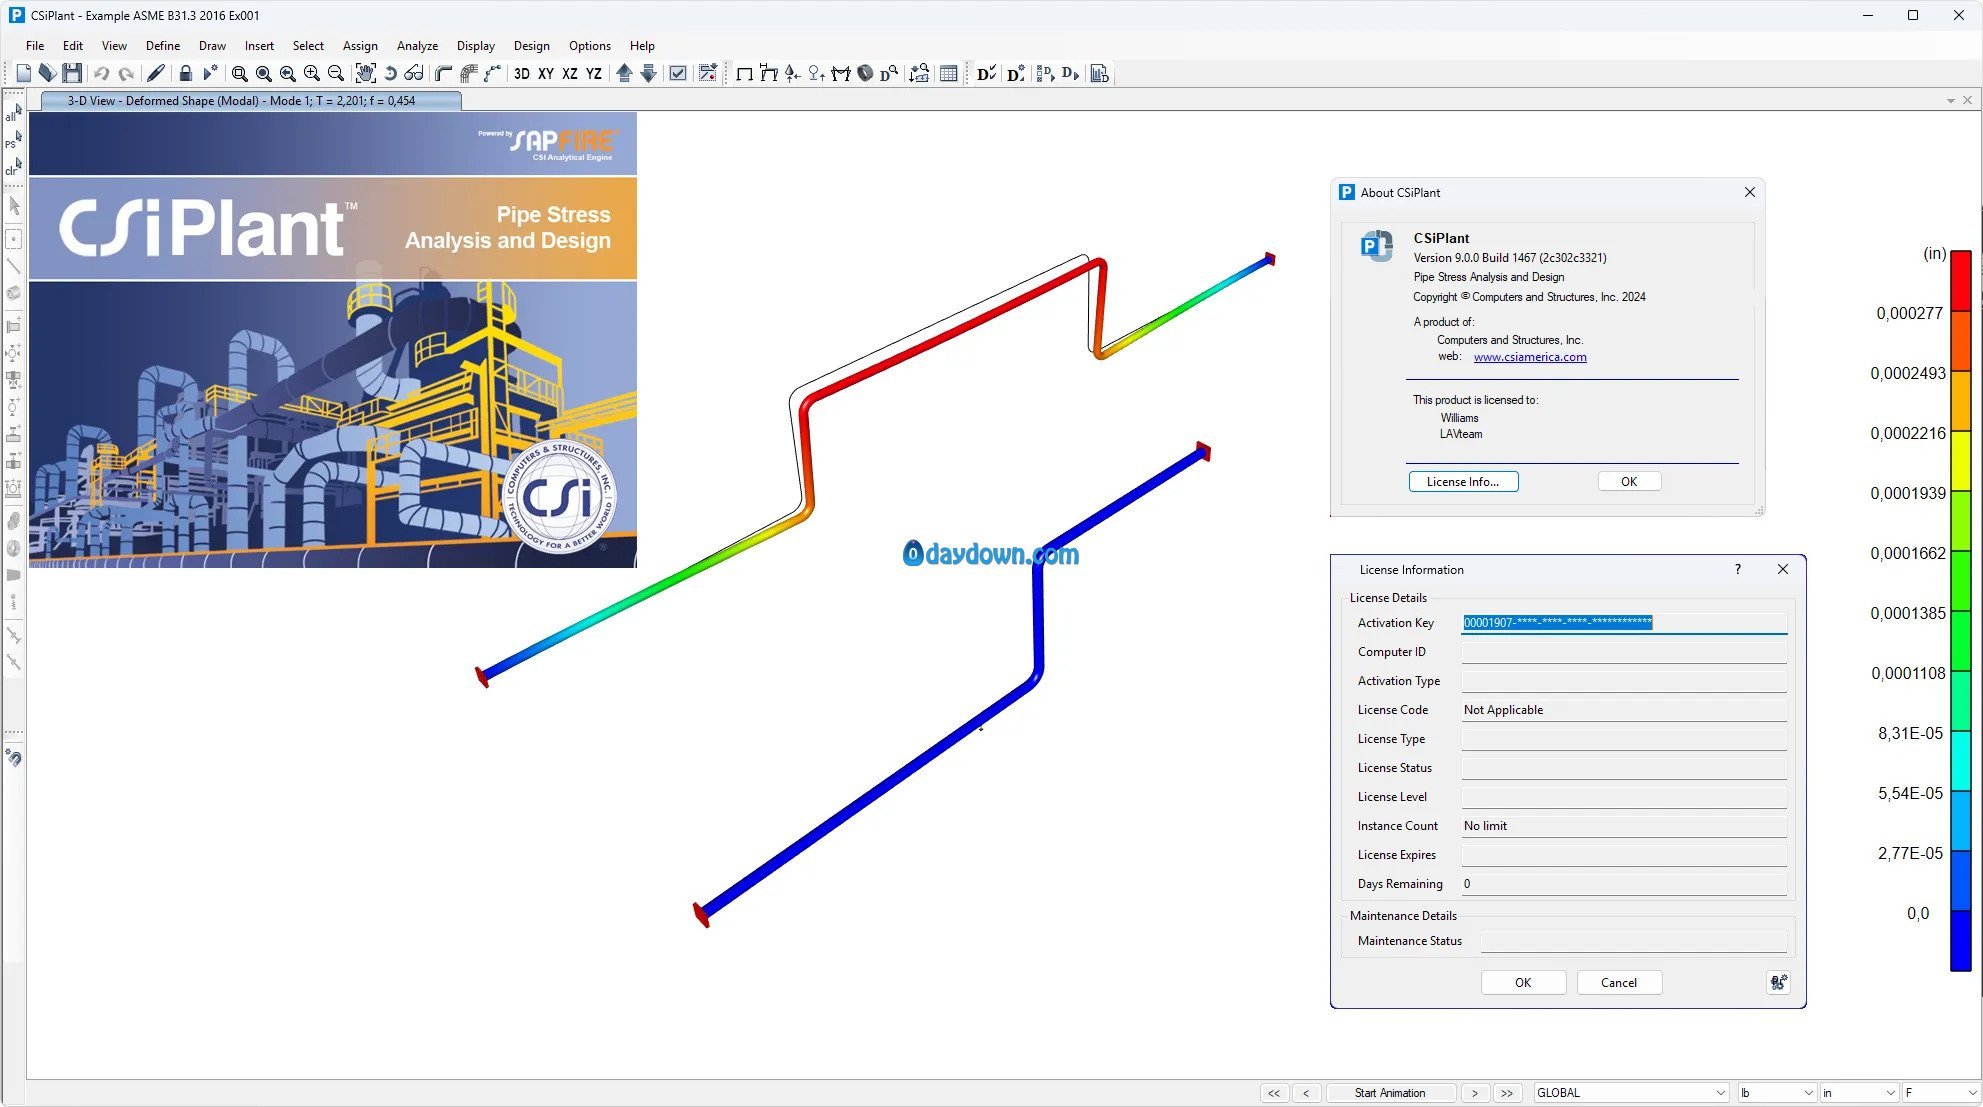The height and width of the screenshot is (1107, 1983).
Task: Click the rotate 3D view icon
Action: [390, 73]
